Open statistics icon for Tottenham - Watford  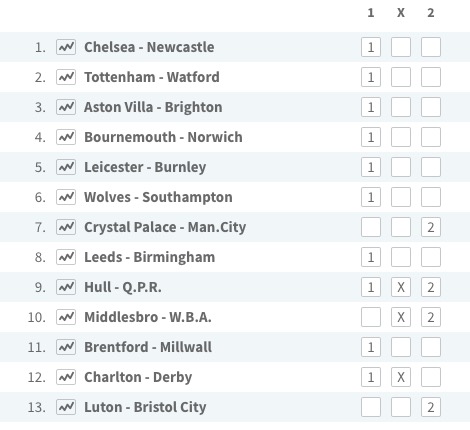click(66, 77)
